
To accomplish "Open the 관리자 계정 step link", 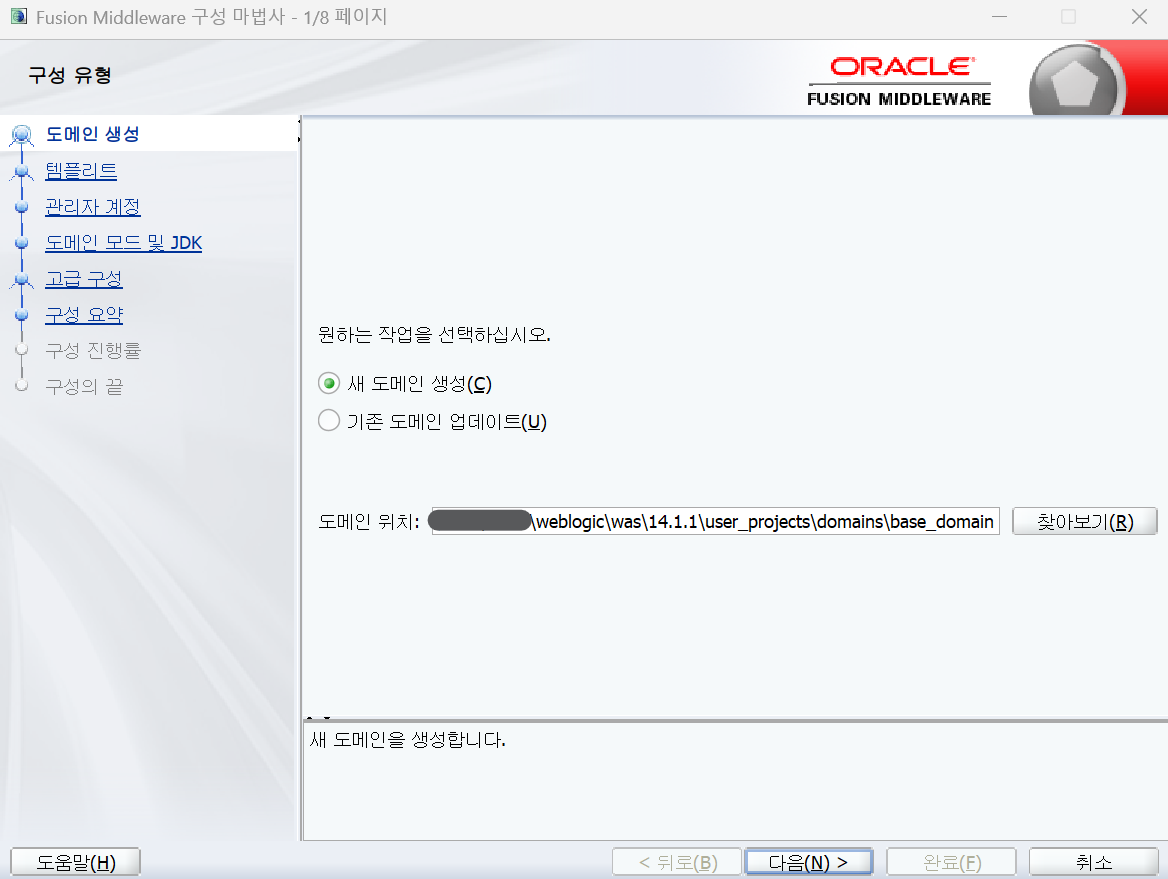I will pos(93,206).
